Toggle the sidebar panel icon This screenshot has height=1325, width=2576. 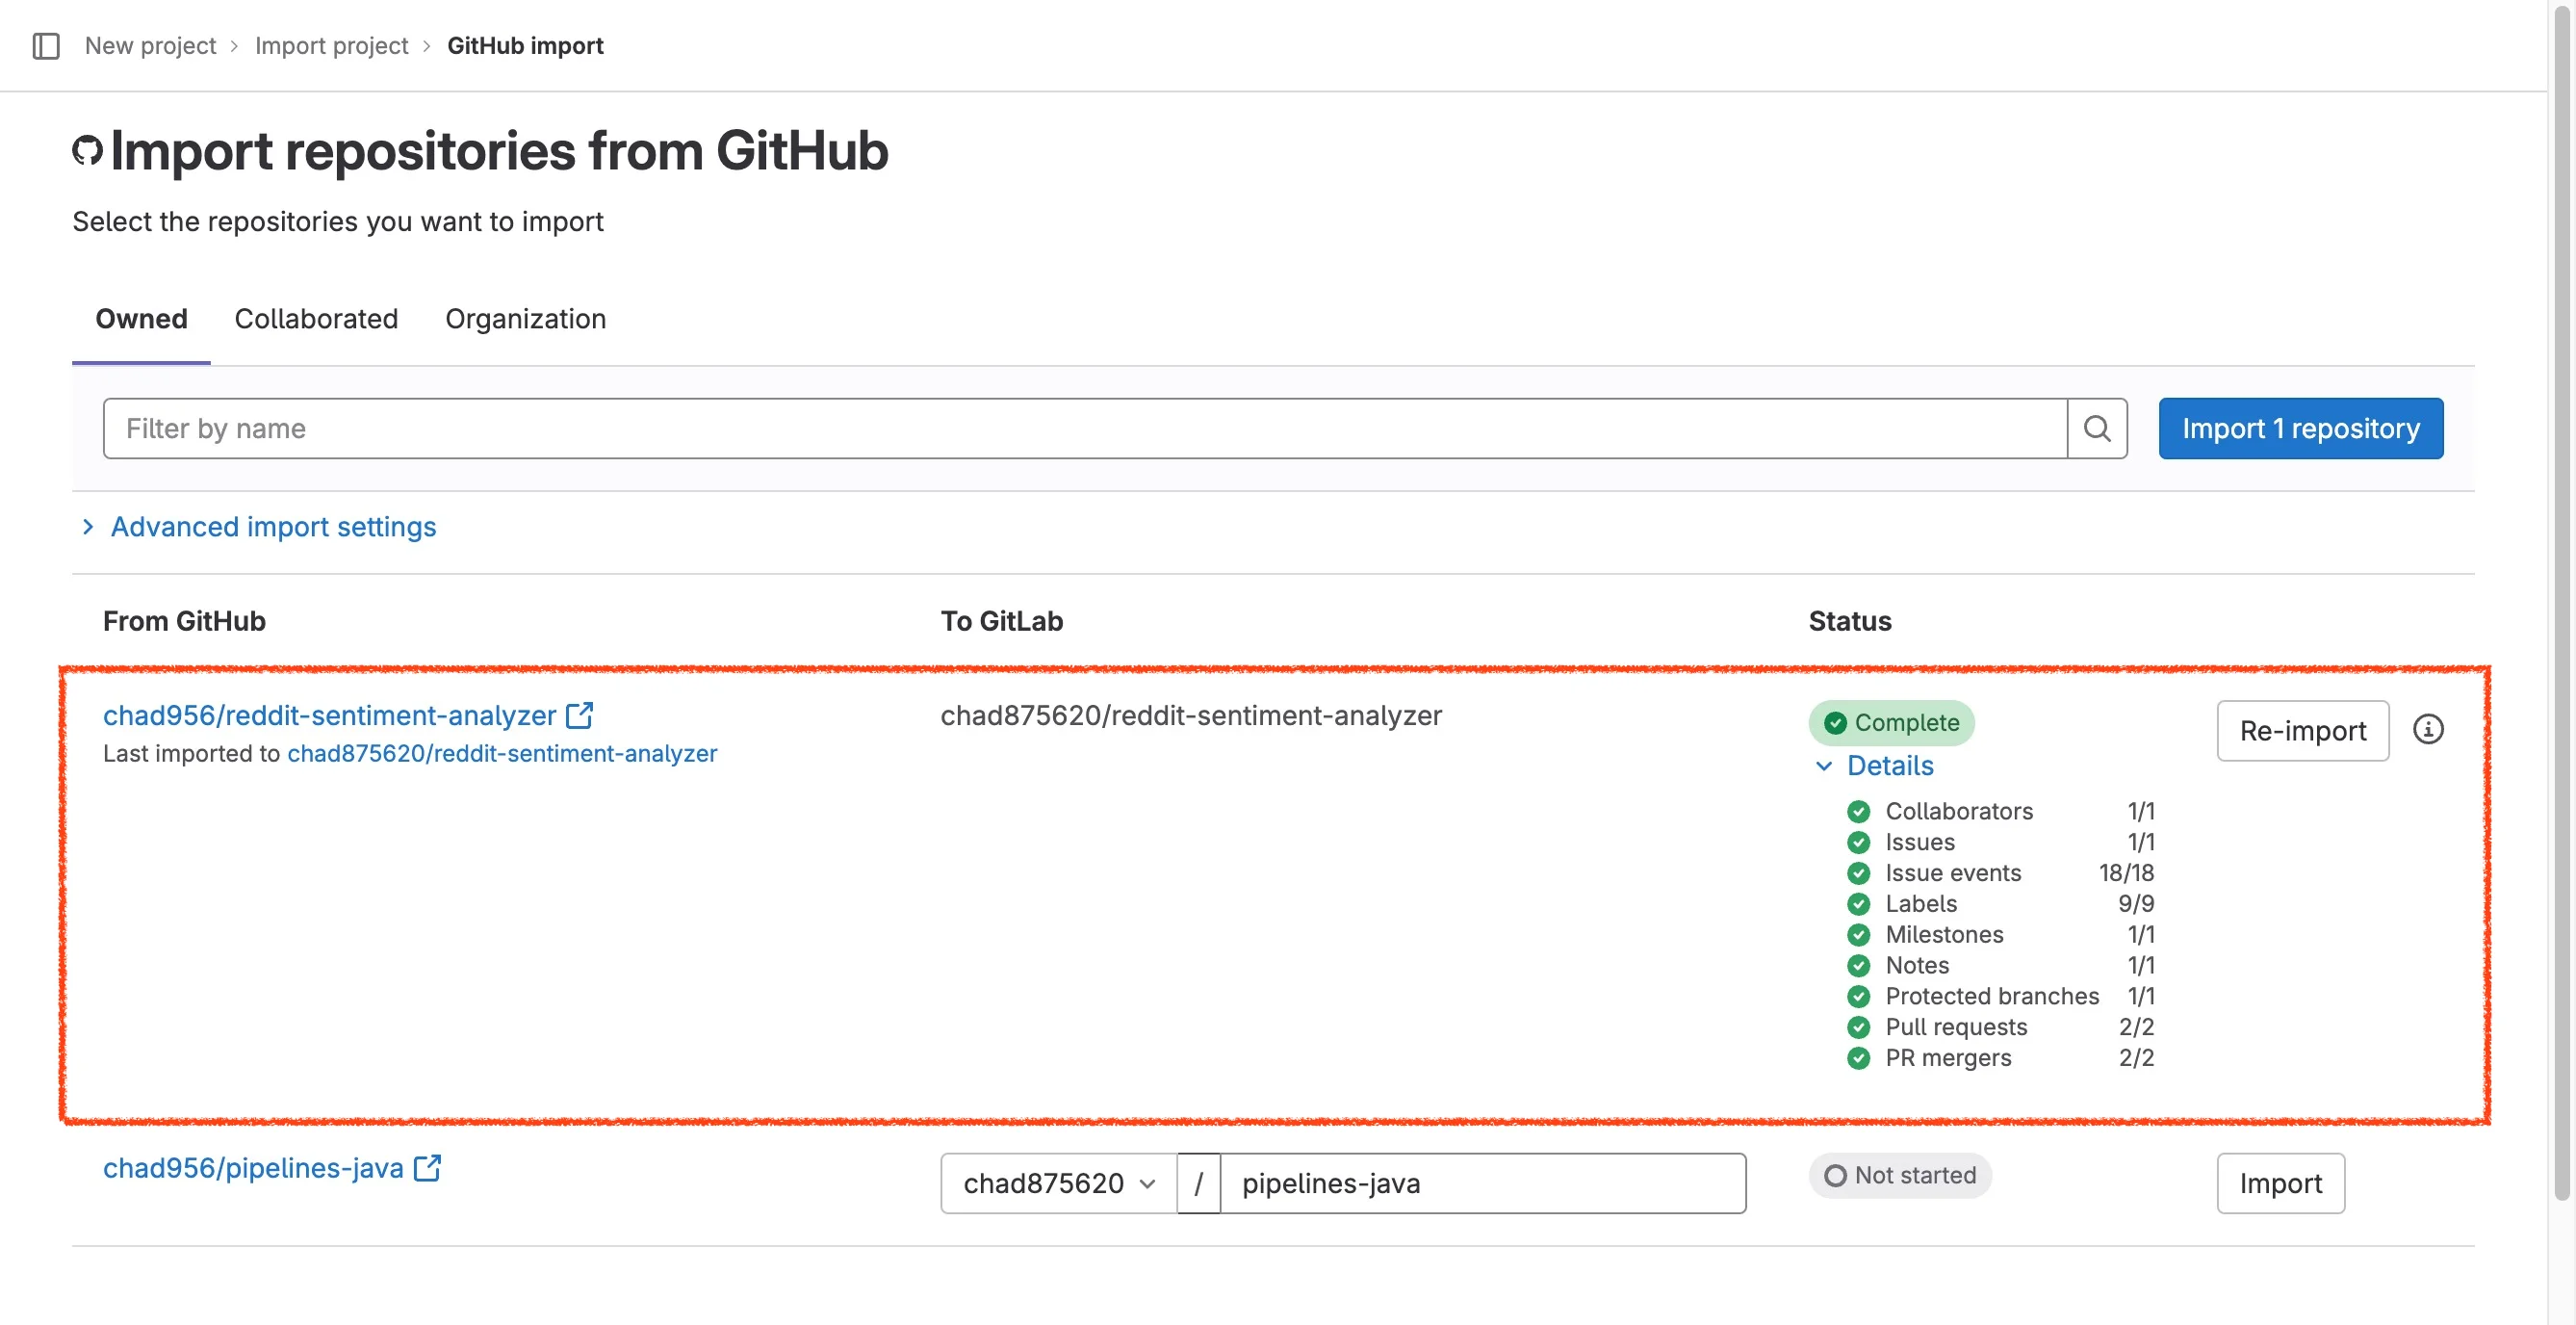(x=46, y=46)
